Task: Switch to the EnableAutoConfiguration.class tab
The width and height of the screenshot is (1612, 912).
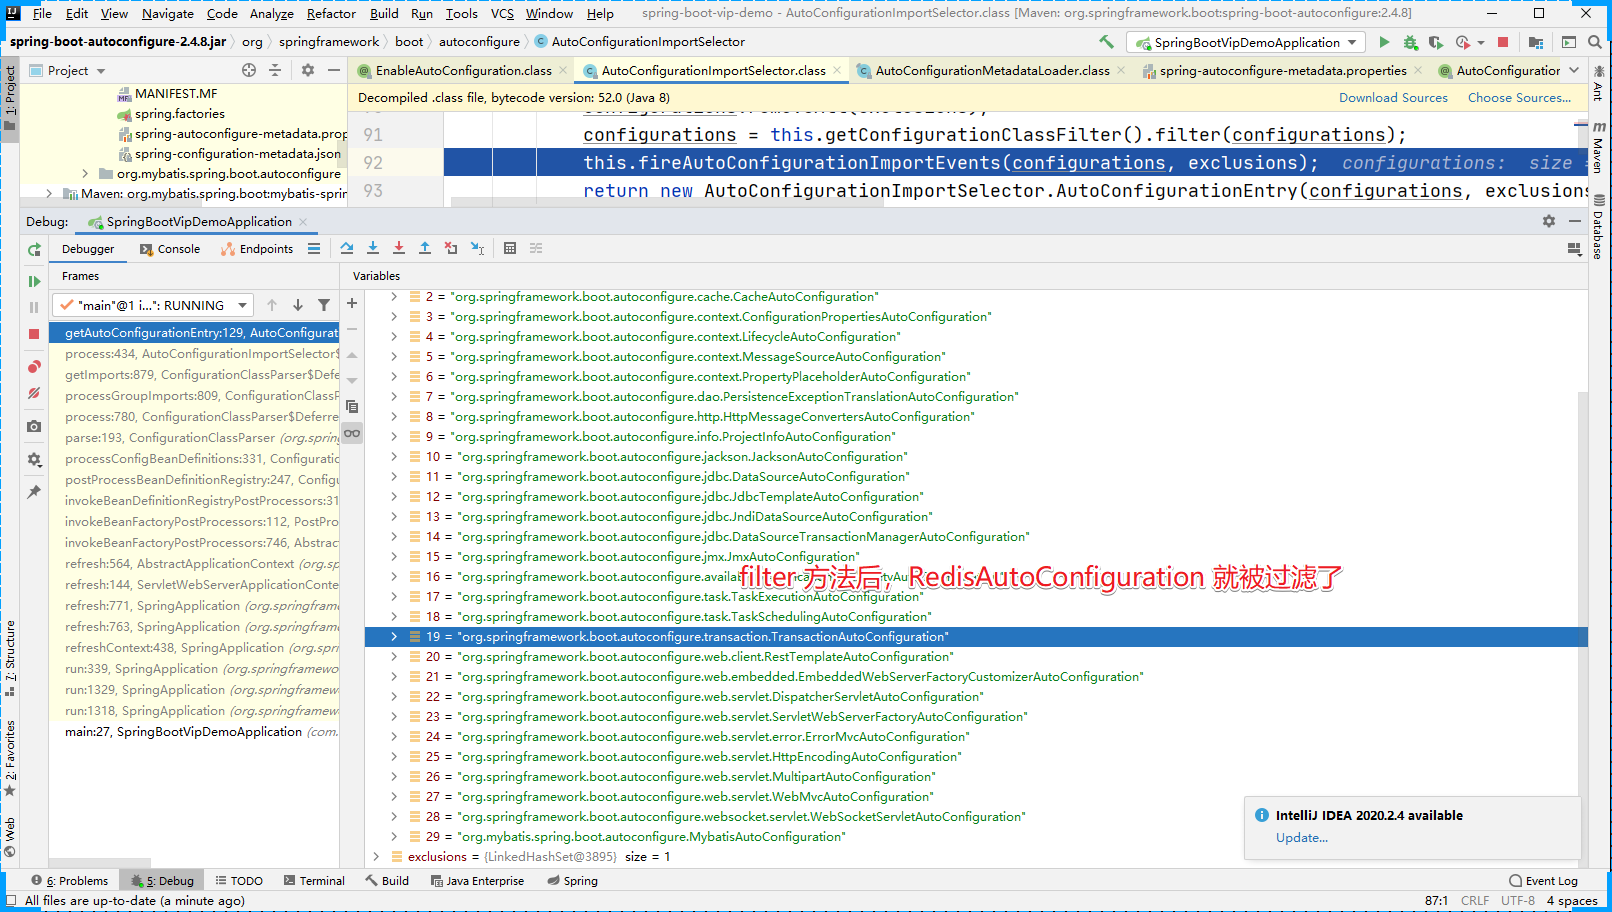Action: point(462,70)
